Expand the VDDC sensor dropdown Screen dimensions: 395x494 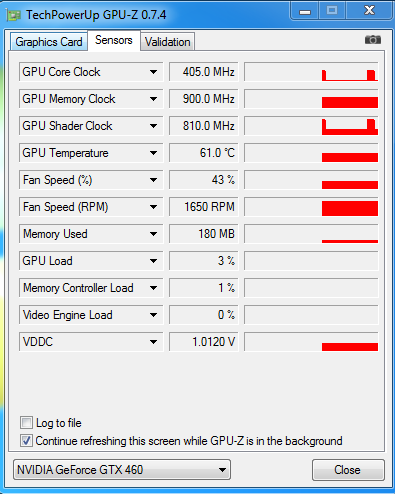point(153,342)
